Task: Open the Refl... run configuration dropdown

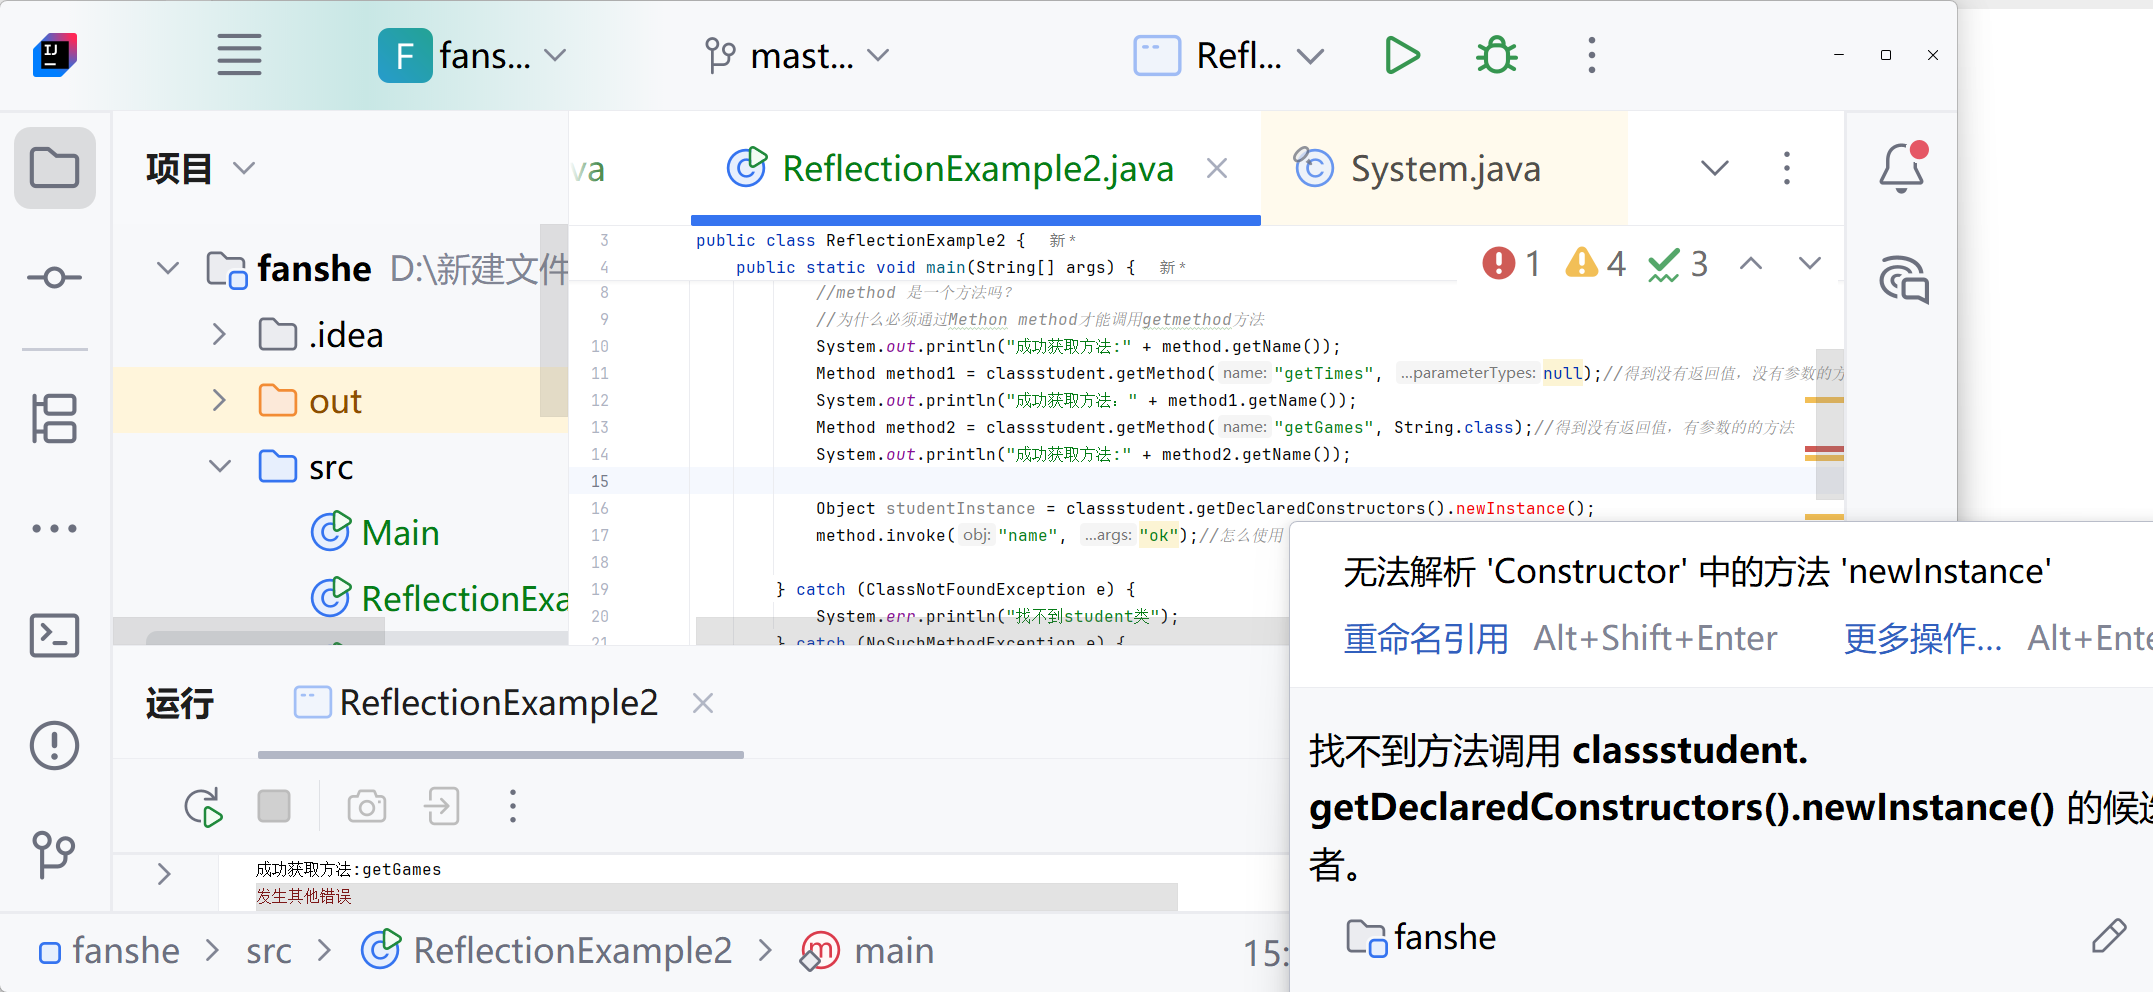Action: click(1229, 55)
